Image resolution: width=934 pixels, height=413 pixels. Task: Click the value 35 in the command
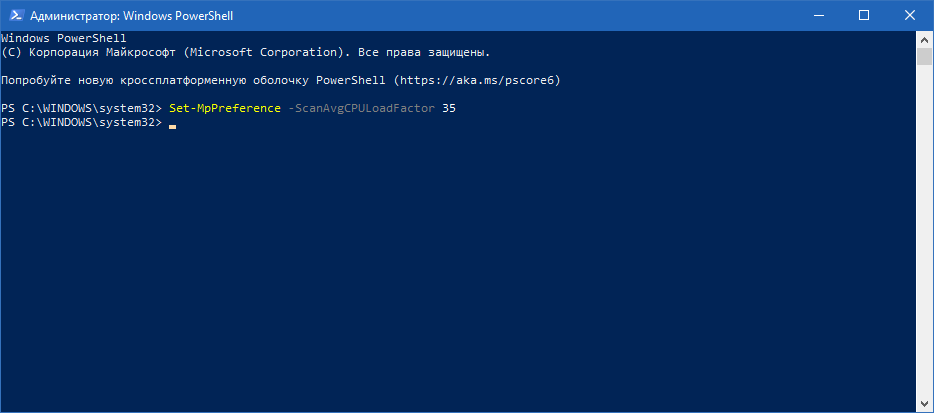[x=449, y=107]
